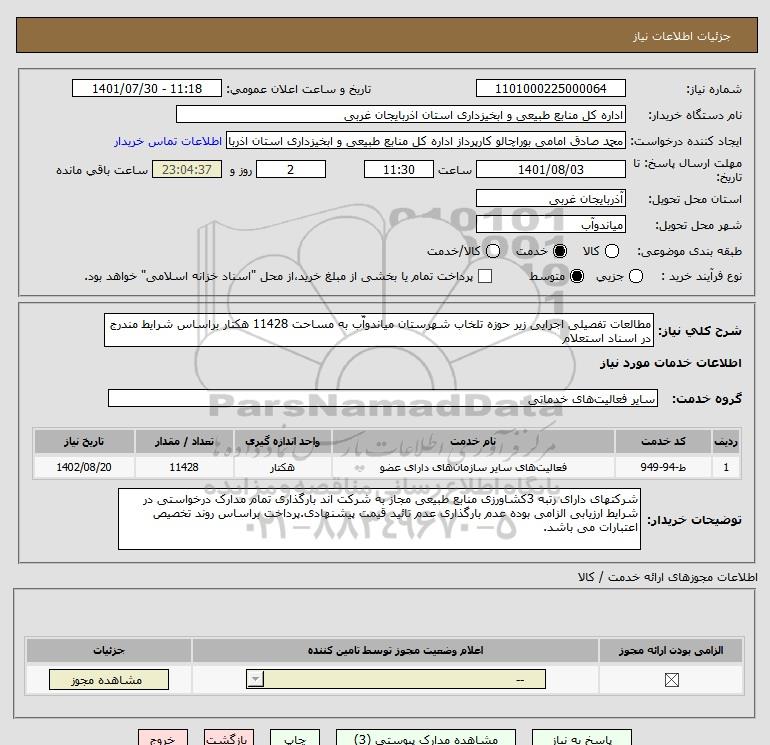The width and height of the screenshot is (770, 745).
Task: Click the delivery city field میاندوآب
Action: [550, 224]
